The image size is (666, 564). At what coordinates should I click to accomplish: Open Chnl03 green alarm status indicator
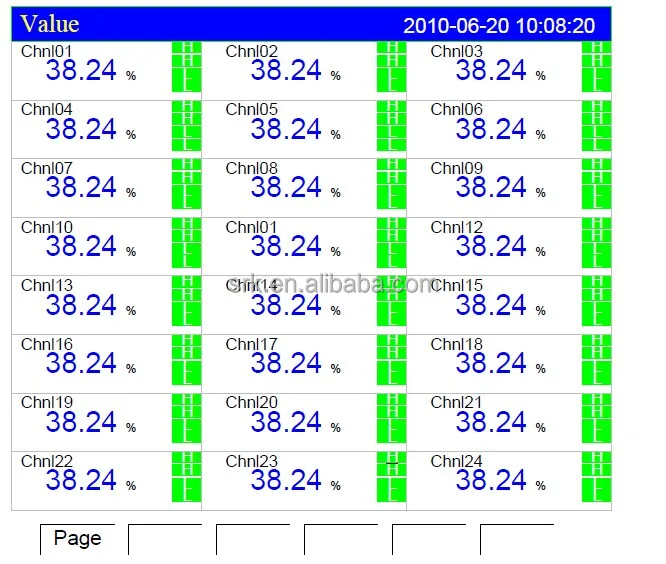pos(596,67)
